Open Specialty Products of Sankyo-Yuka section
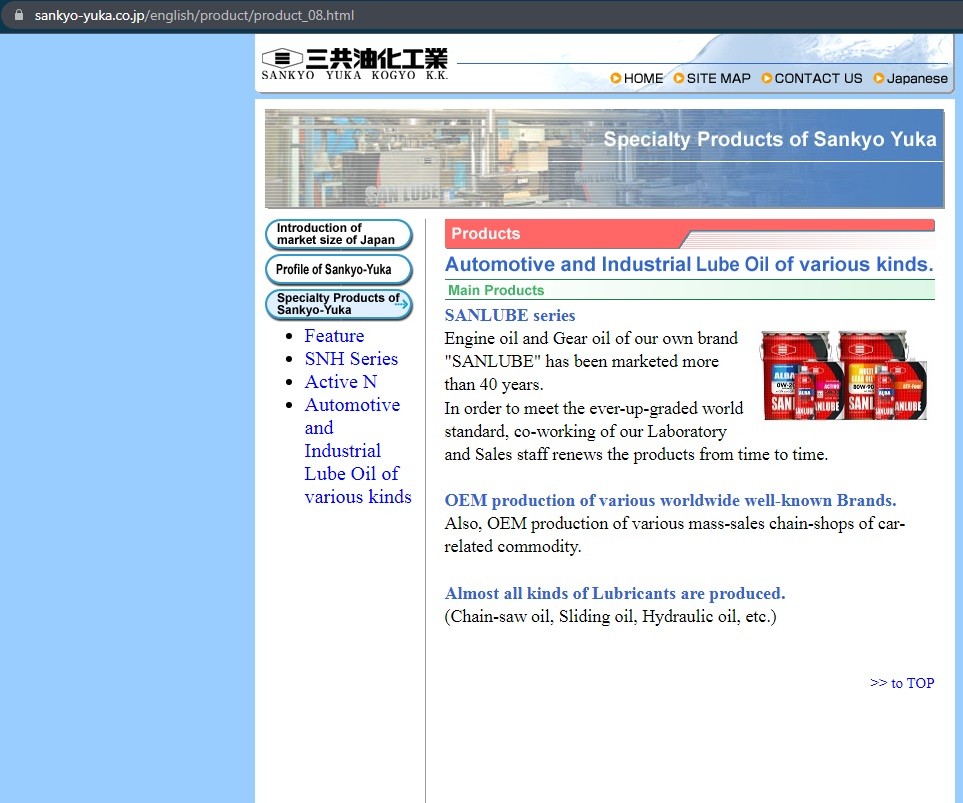Viewport: 963px width, 803px height. click(x=338, y=304)
